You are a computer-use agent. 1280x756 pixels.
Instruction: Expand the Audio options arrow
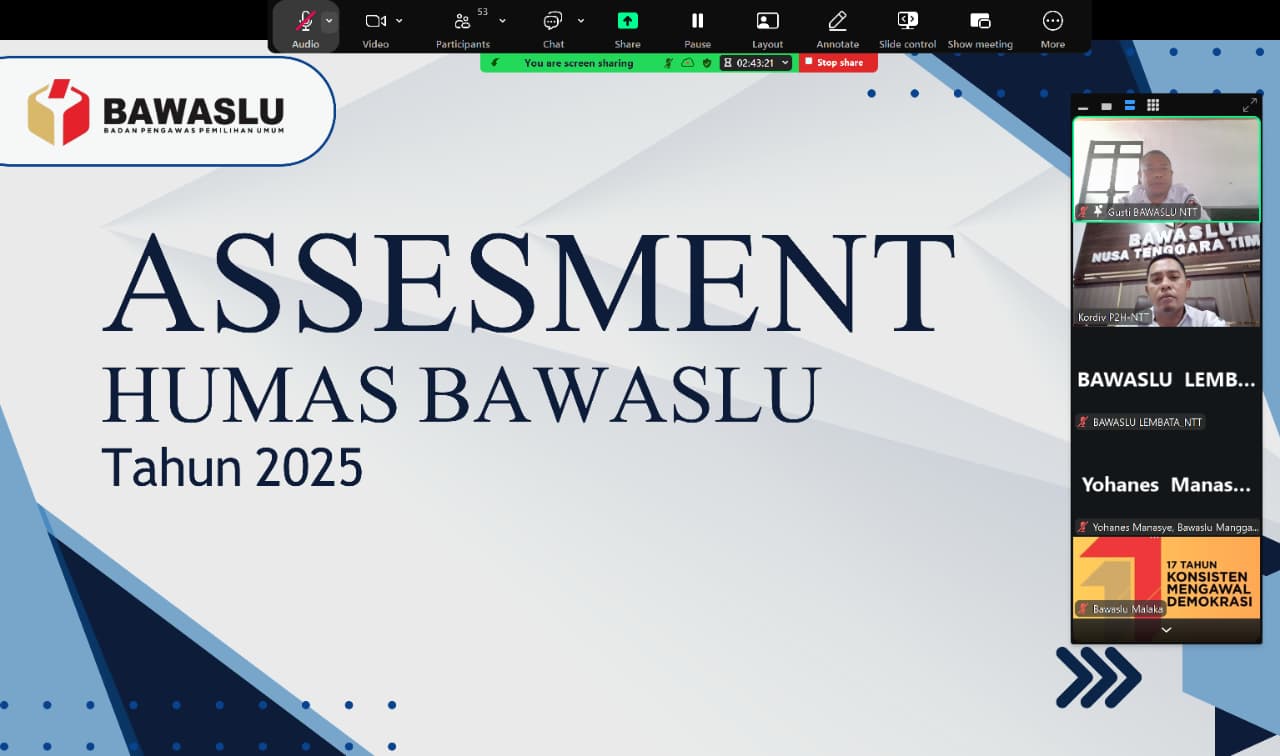(x=329, y=21)
